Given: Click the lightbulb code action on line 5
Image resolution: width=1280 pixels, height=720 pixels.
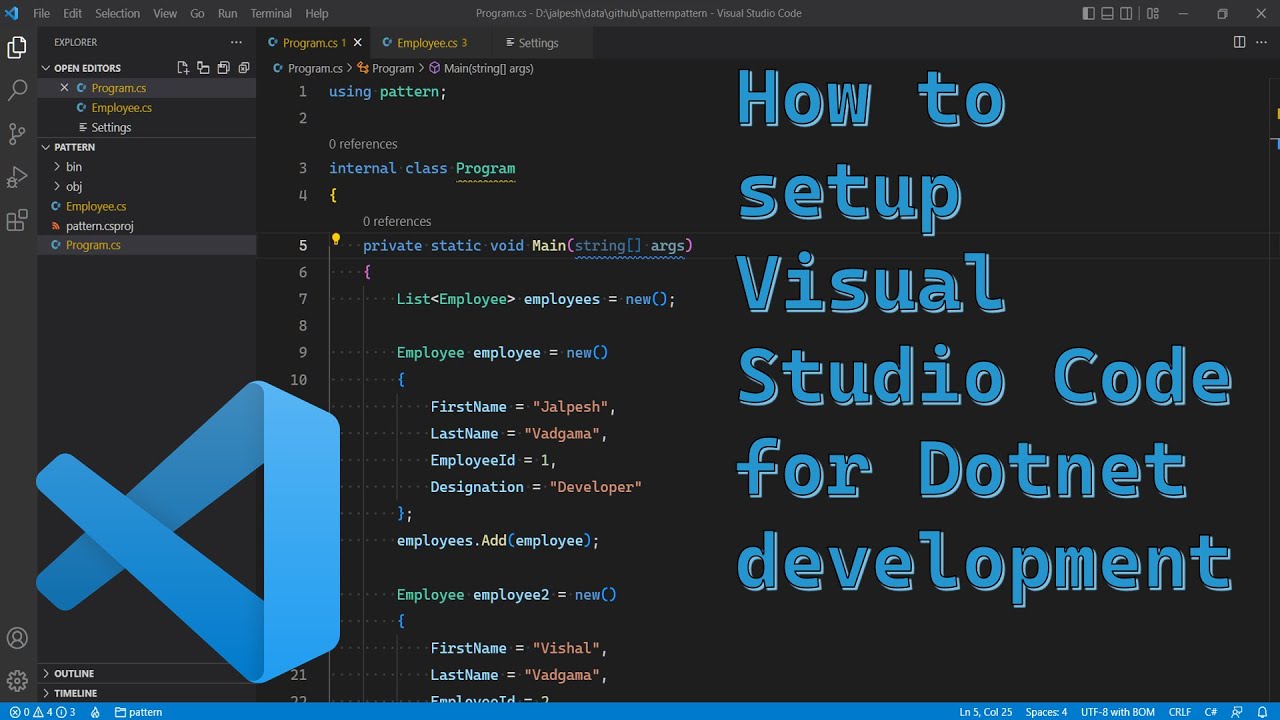Looking at the screenshot, I should tap(336, 240).
